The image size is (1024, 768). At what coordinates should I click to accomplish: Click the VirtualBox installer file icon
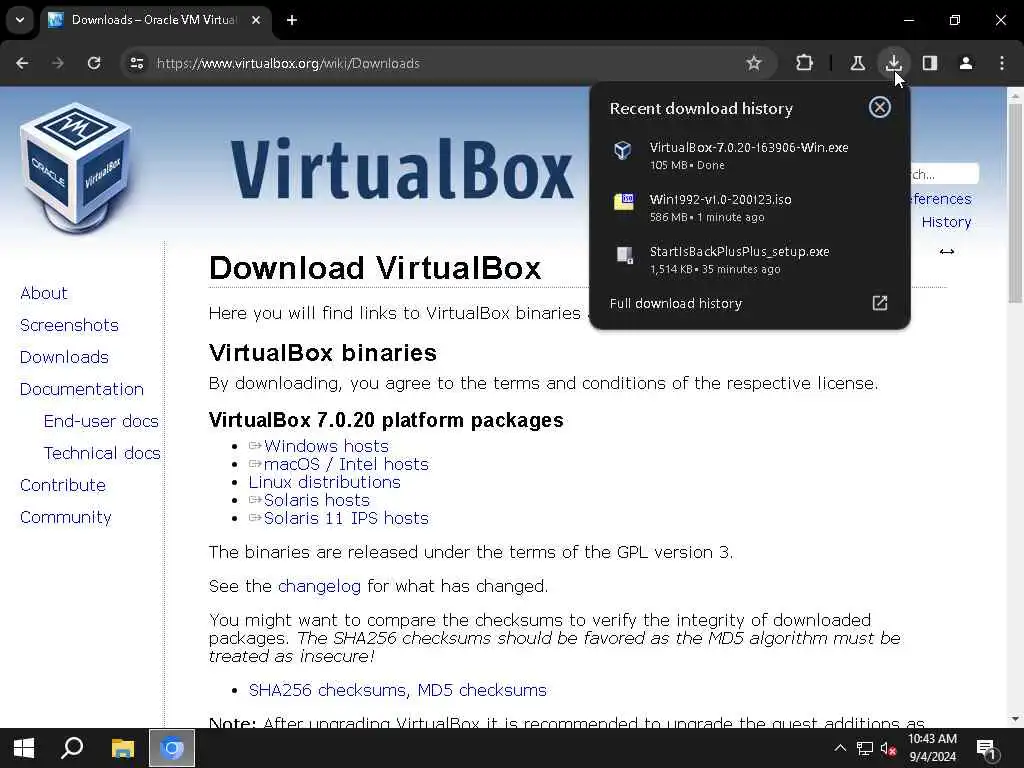tap(623, 151)
